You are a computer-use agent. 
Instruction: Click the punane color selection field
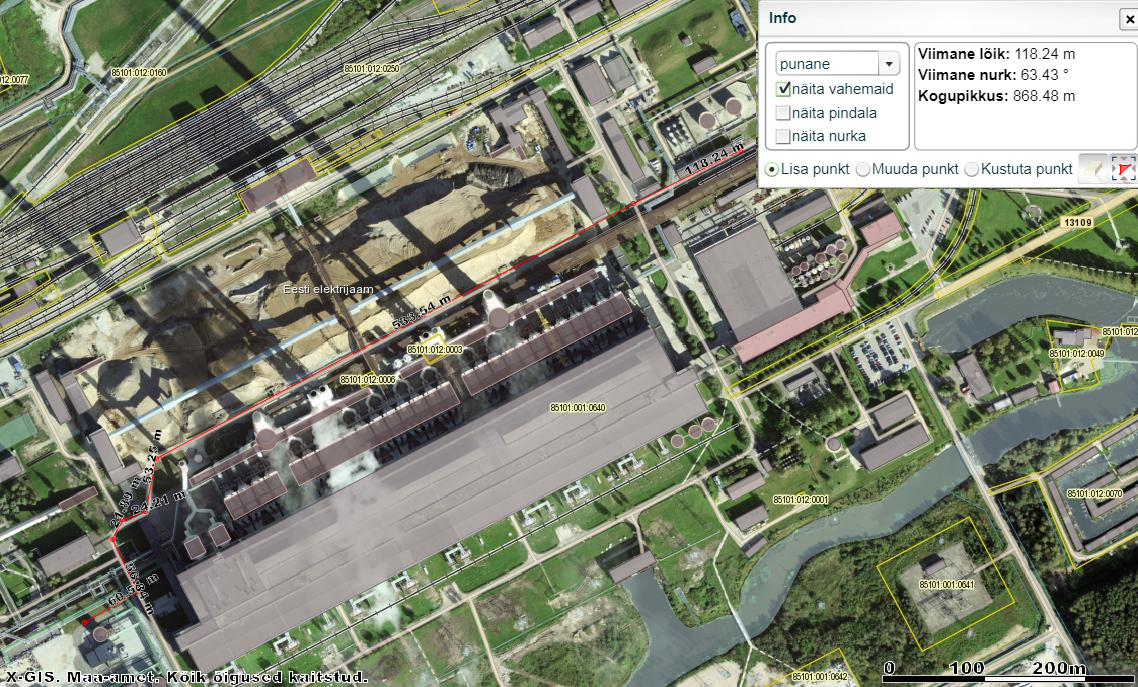[x=826, y=64]
